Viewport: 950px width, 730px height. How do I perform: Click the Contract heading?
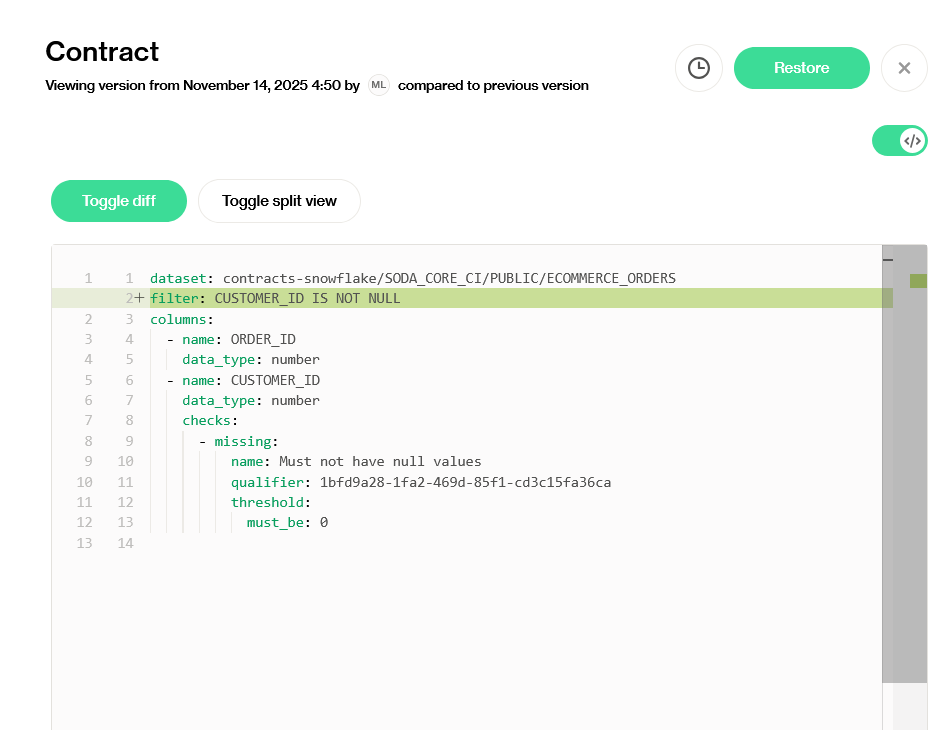[x=102, y=51]
